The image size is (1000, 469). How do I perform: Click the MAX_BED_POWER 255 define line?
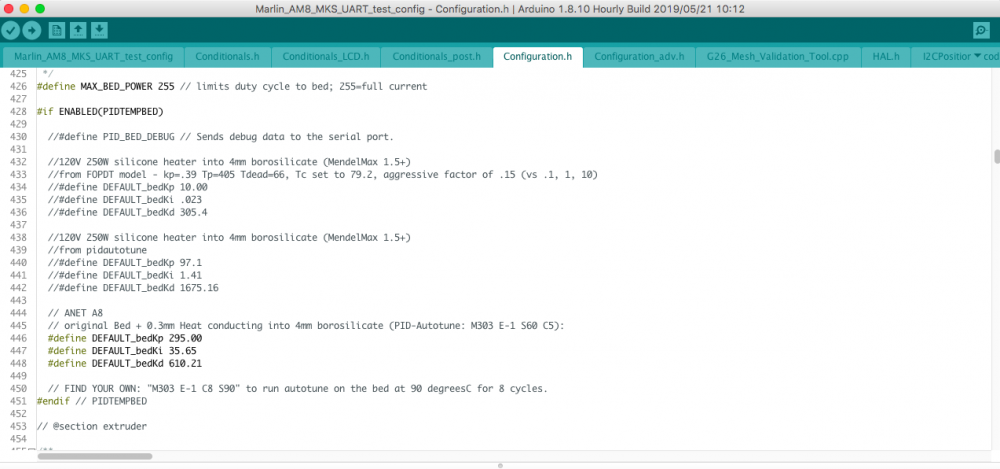pyautogui.click(x=232, y=86)
